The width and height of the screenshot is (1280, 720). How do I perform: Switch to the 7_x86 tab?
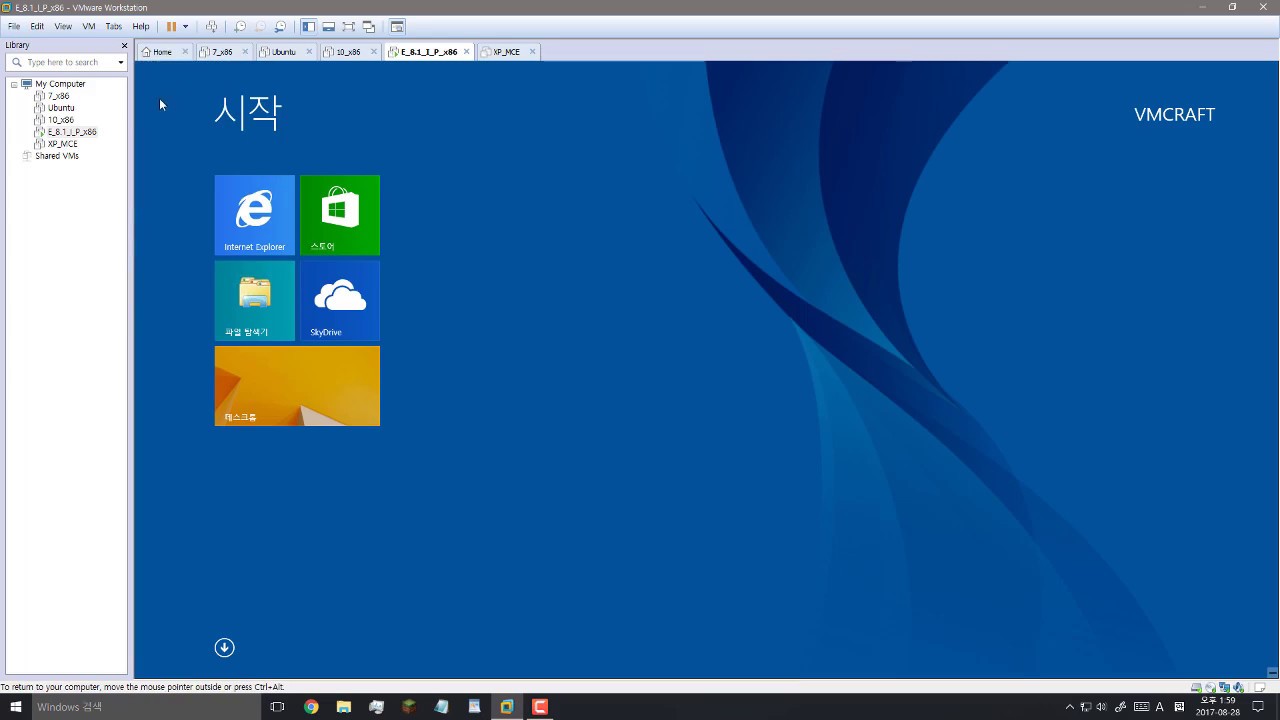tap(222, 52)
